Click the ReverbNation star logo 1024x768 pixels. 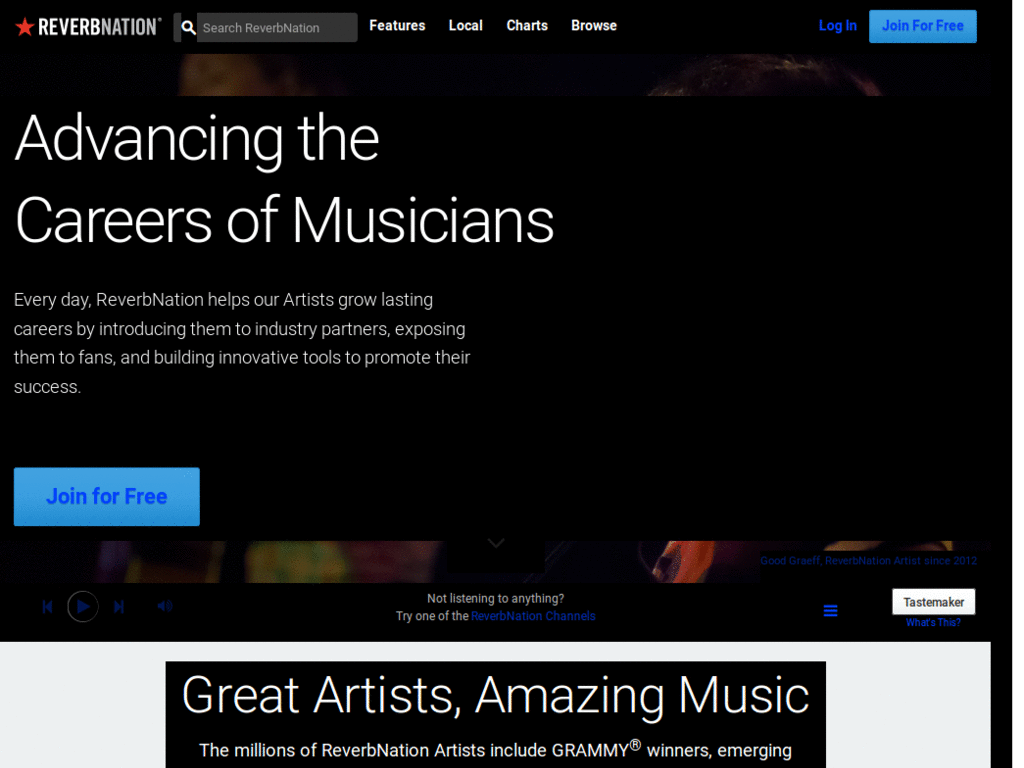(x=88, y=27)
